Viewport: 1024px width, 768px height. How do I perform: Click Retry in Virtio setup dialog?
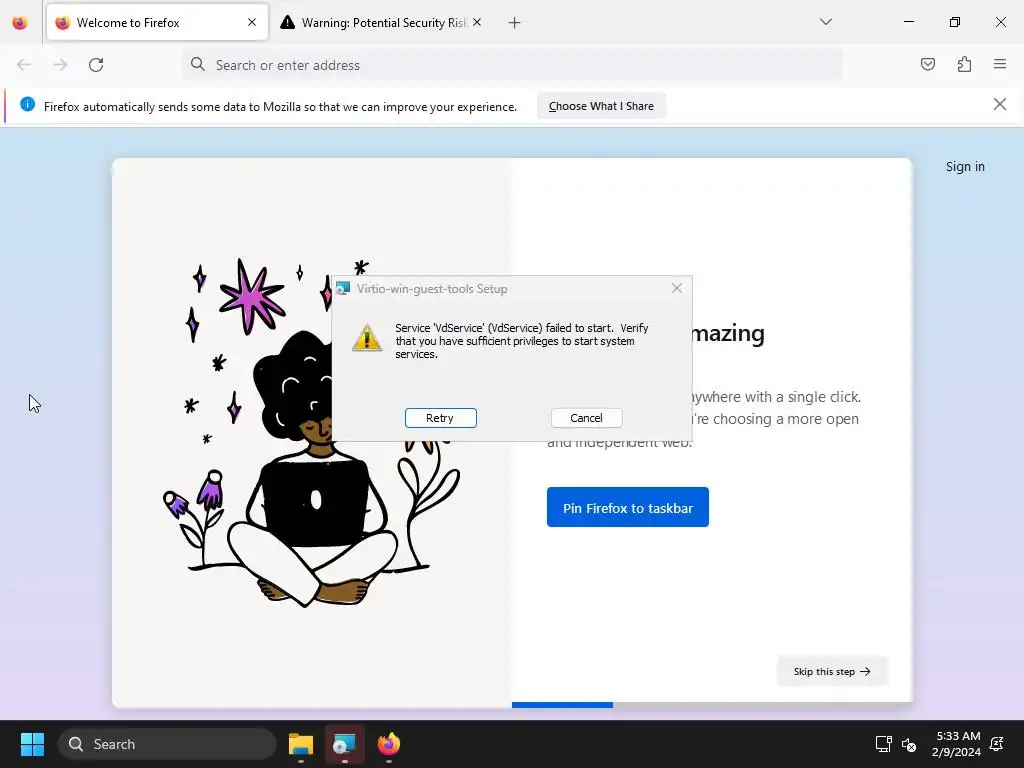click(x=441, y=418)
